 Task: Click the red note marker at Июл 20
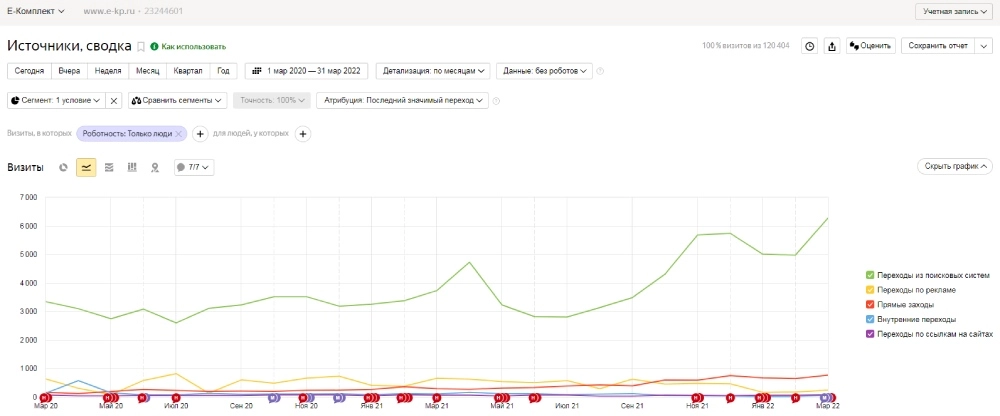point(176,397)
